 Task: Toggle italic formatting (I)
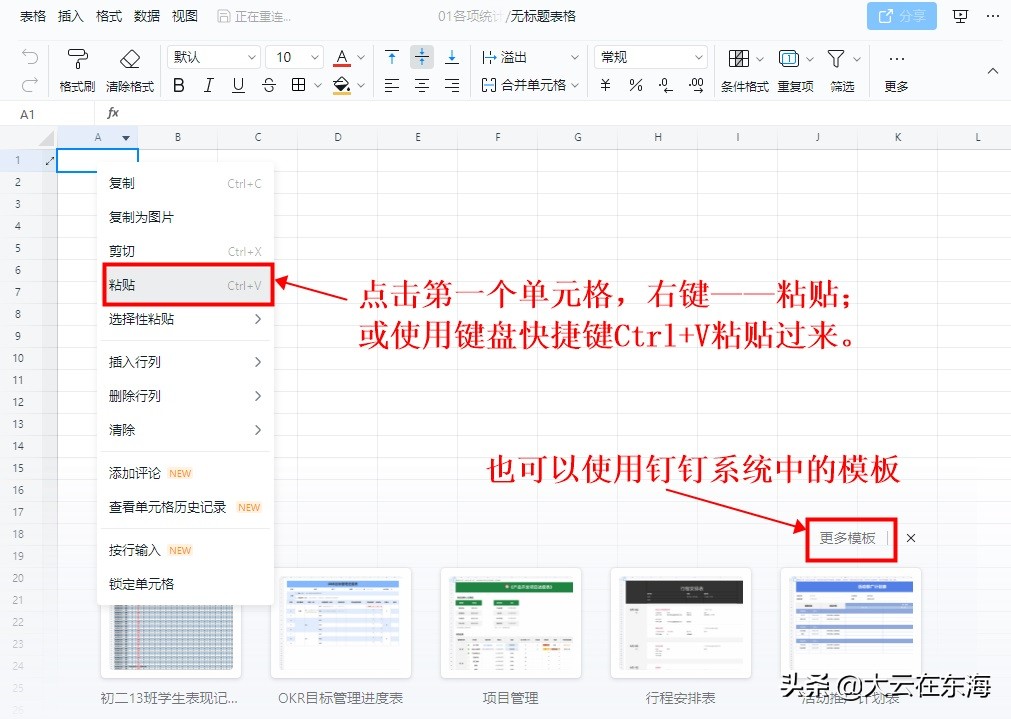click(209, 85)
